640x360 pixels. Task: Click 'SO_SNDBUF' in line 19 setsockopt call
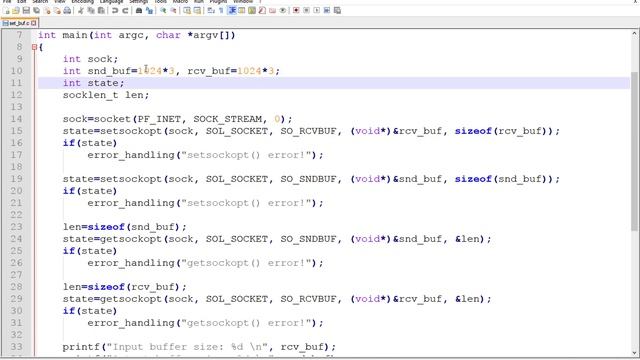pyautogui.click(x=308, y=179)
